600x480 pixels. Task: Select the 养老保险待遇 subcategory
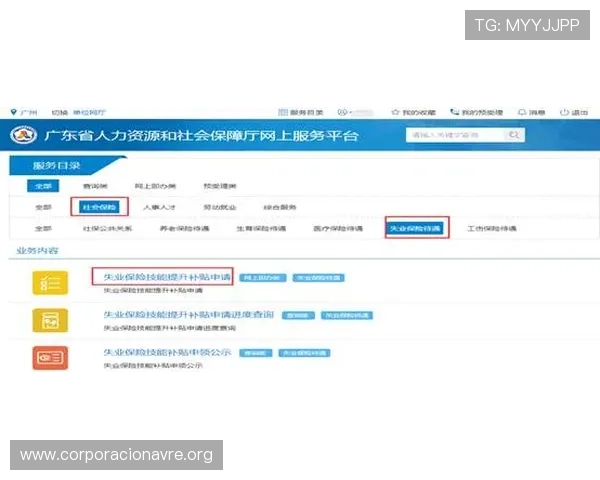[x=184, y=229]
